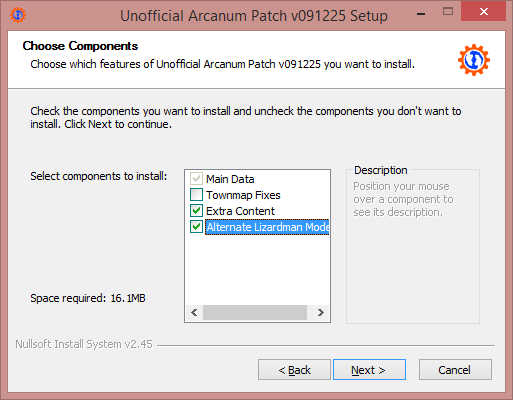Close the setup window

[x=484, y=12]
